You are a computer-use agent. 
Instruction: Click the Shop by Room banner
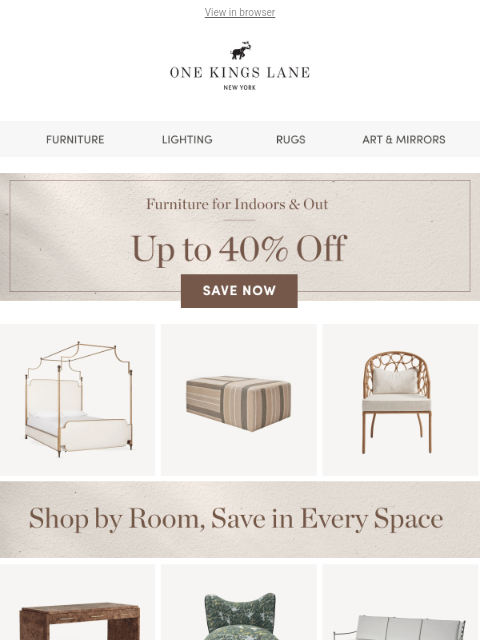coord(240,519)
